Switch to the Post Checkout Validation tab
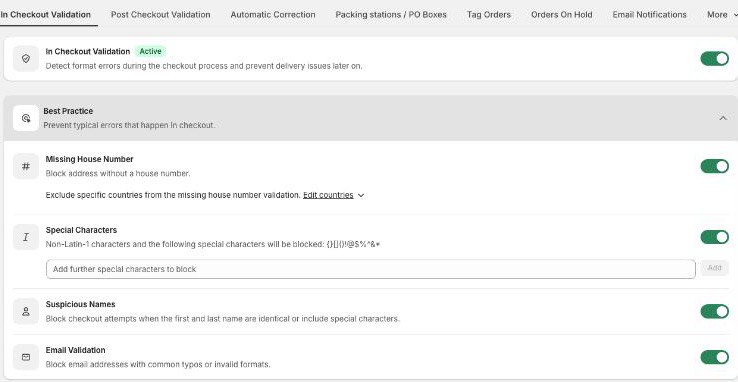This screenshot has height=382, width=738. coord(160,15)
